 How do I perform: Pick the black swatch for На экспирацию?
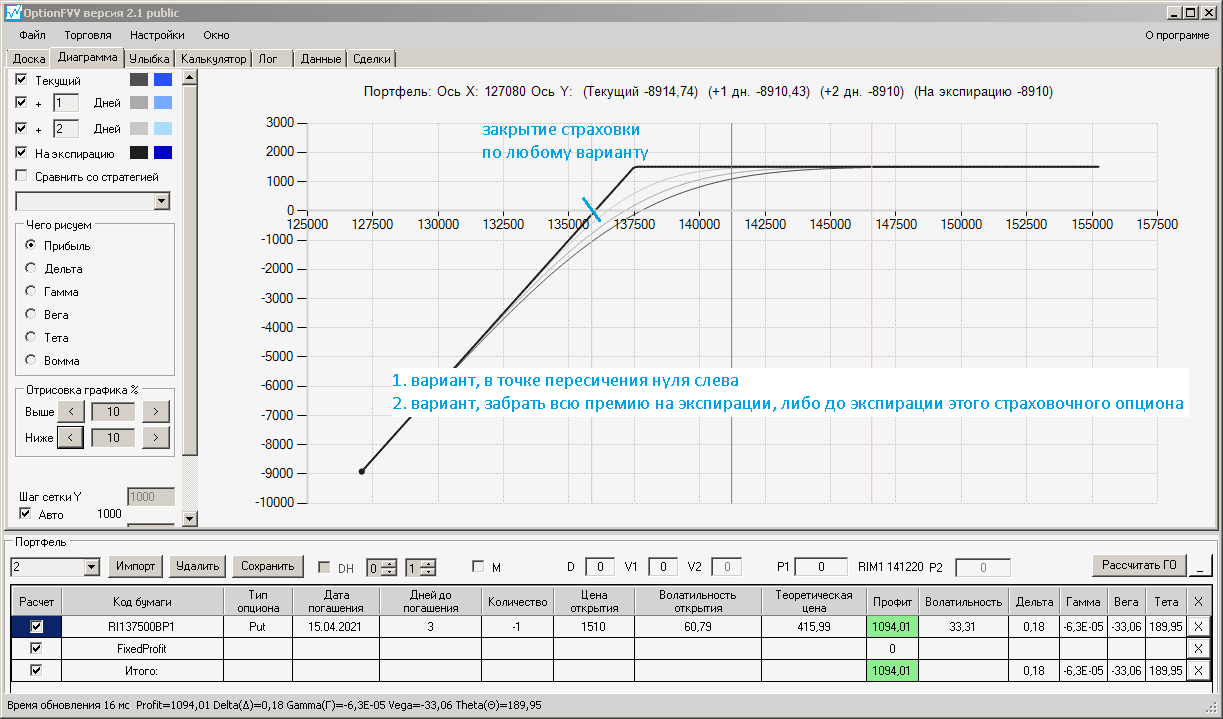click(139, 153)
